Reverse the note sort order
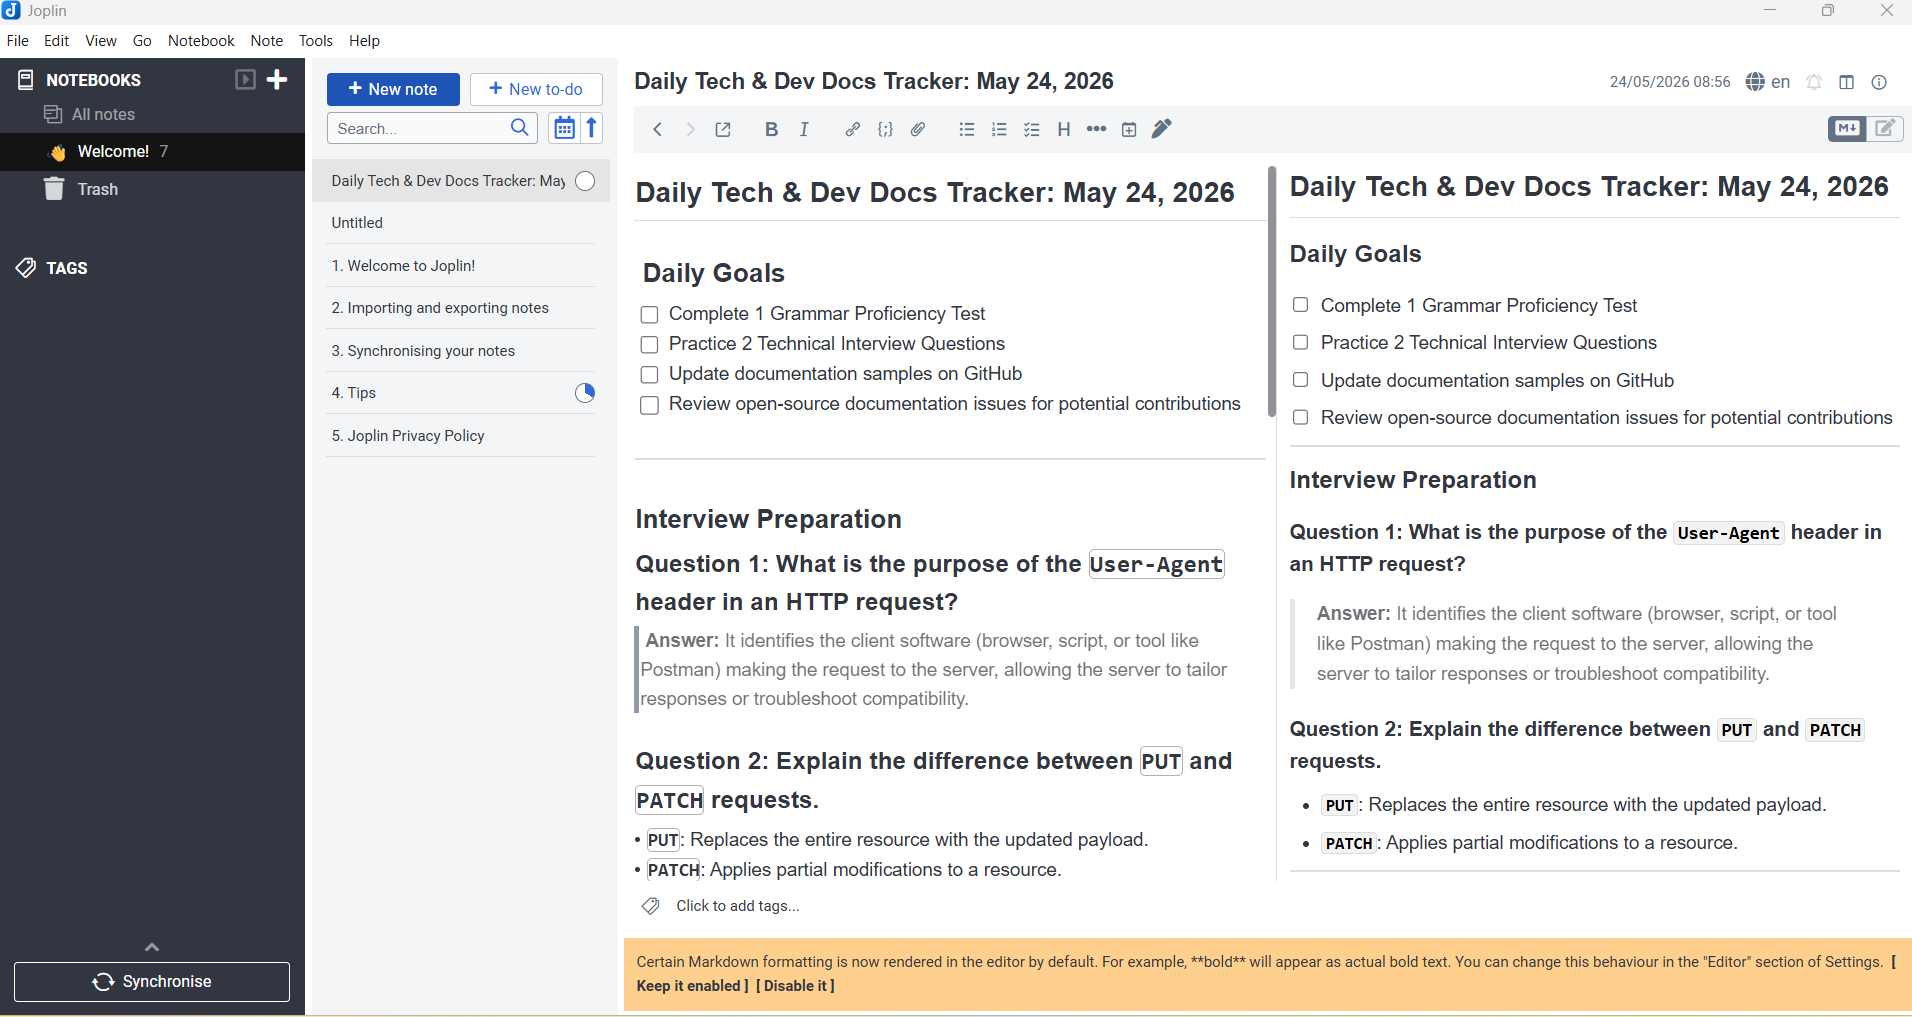Screen dimensions: 1912x1017 click(x=592, y=128)
